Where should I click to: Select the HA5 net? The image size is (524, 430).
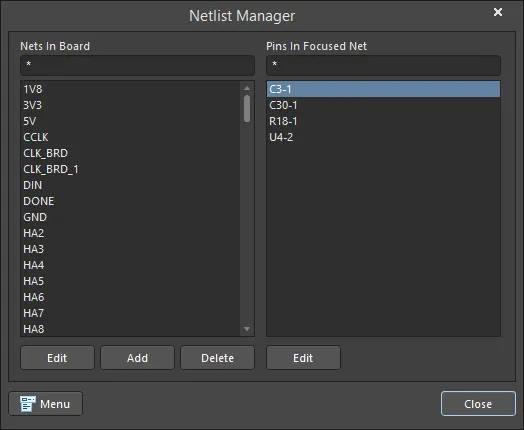tap(130, 281)
